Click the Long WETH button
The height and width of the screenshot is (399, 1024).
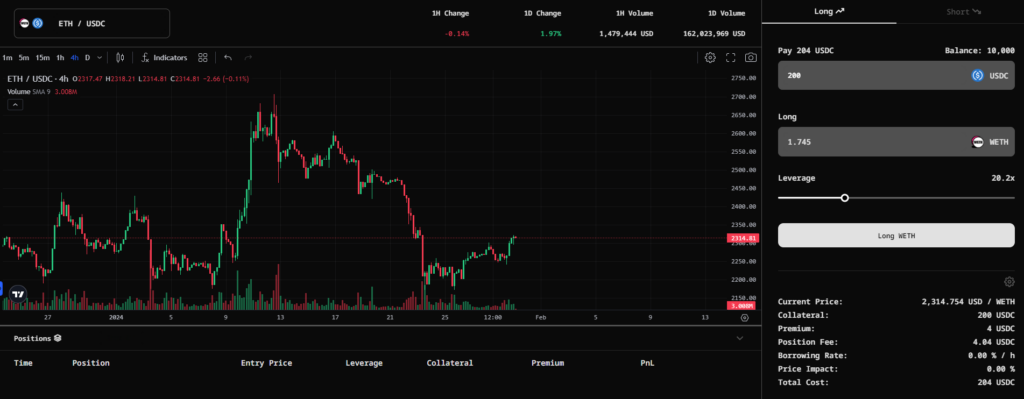pos(896,235)
